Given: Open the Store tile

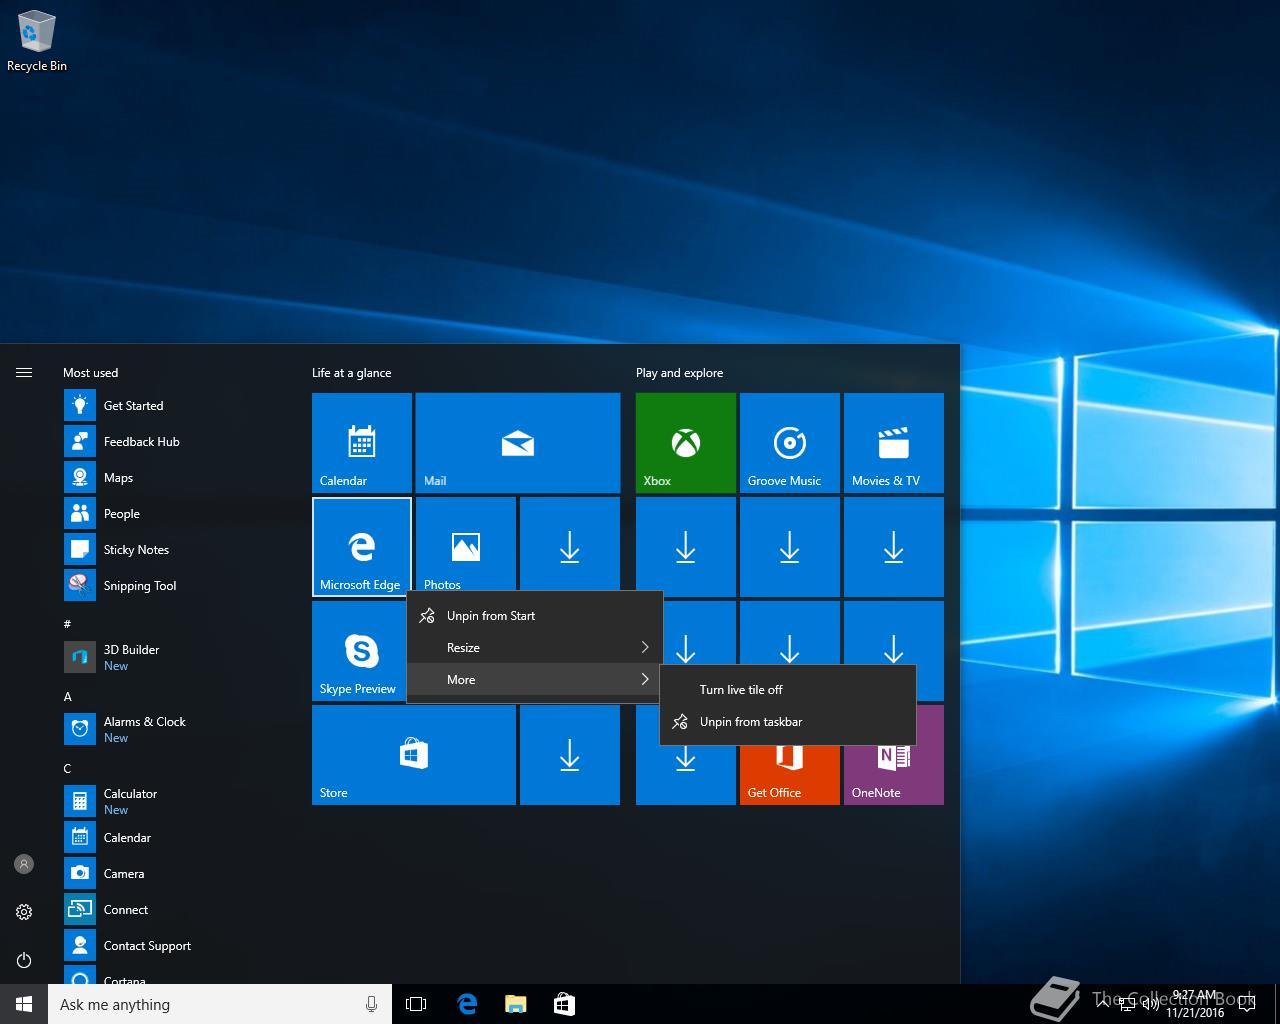Looking at the screenshot, I should [x=414, y=755].
